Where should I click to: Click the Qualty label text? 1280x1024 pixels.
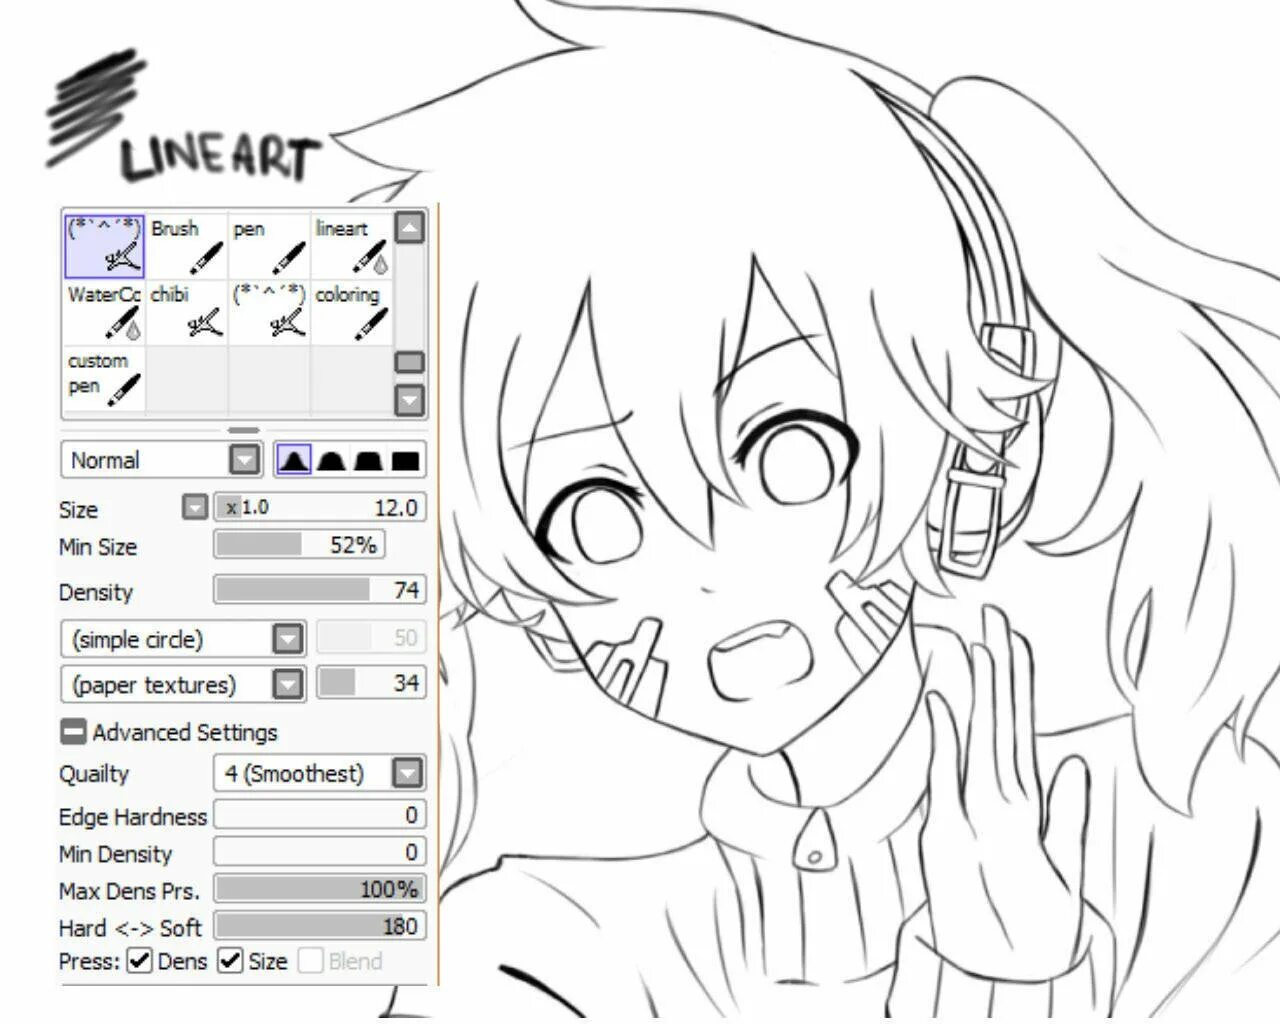[94, 774]
